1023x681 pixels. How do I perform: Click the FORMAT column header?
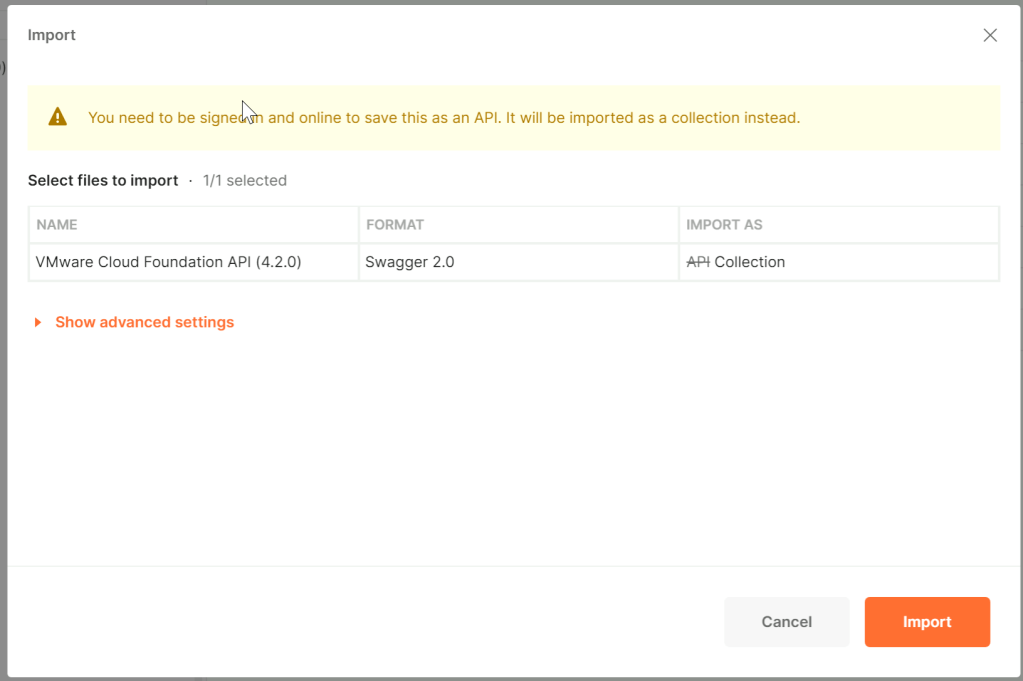(395, 225)
